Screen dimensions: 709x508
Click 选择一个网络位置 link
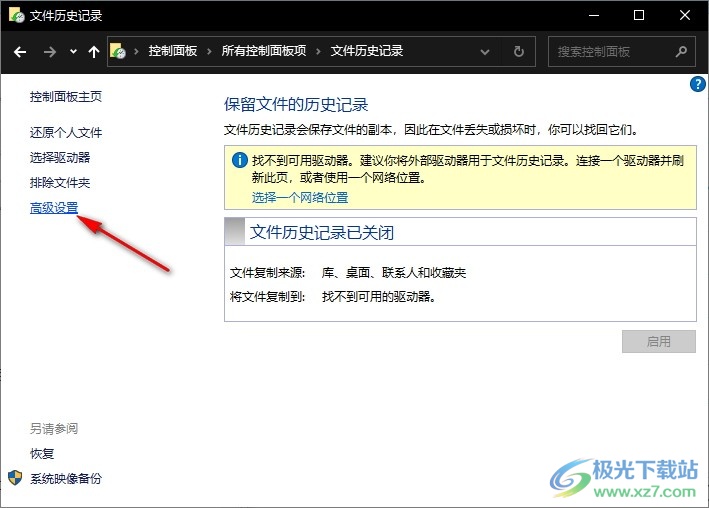(x=300, y=198)
